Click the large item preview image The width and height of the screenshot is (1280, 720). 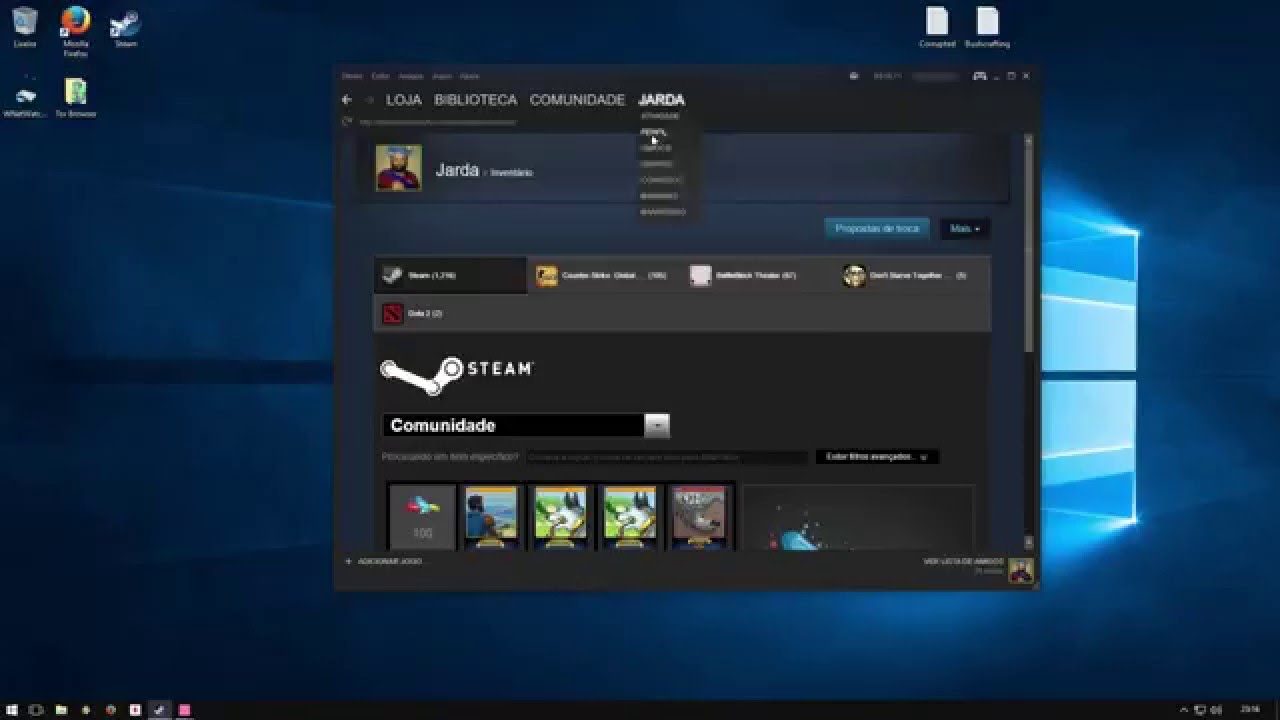click(857, 518)
